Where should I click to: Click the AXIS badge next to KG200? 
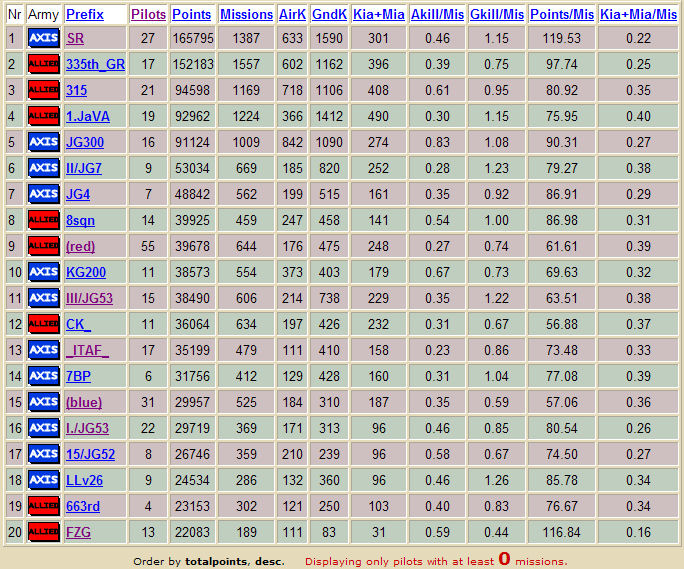point(43,272)
